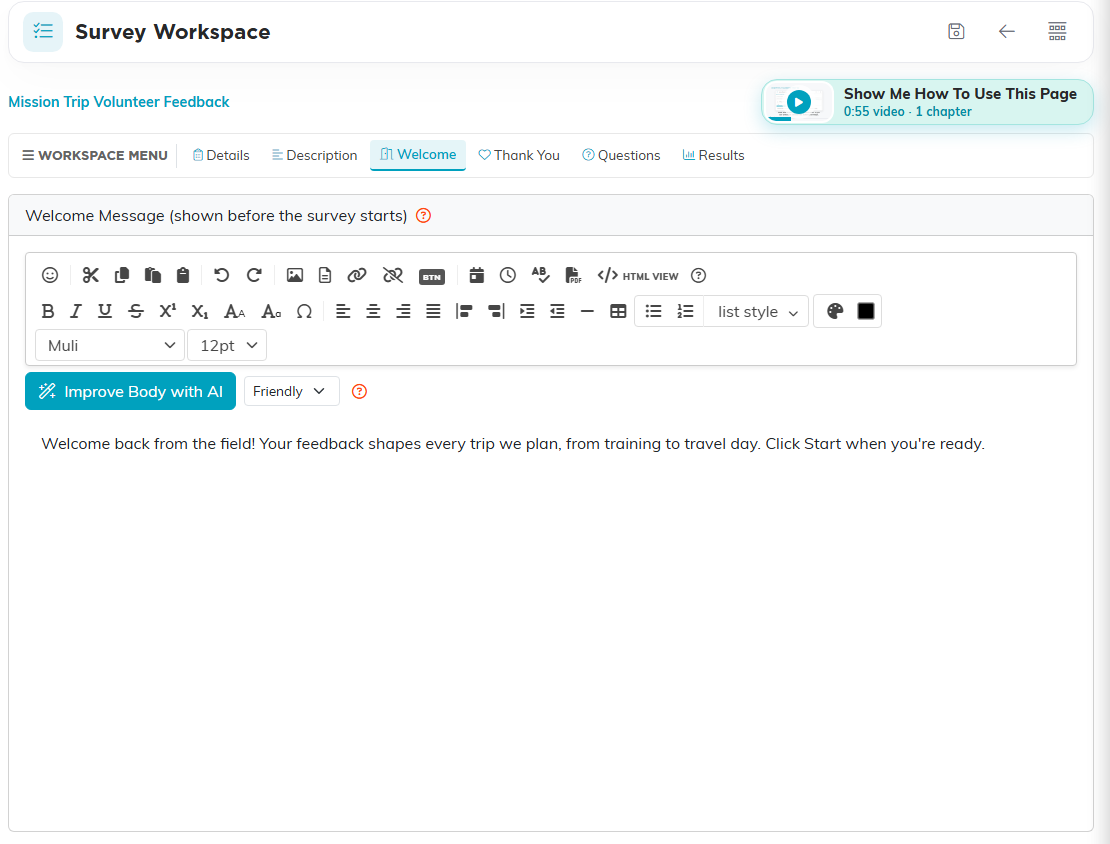Click help icon next to Friendly dropdown
This screenshot has height=844, width=1110.
[360, 392]
